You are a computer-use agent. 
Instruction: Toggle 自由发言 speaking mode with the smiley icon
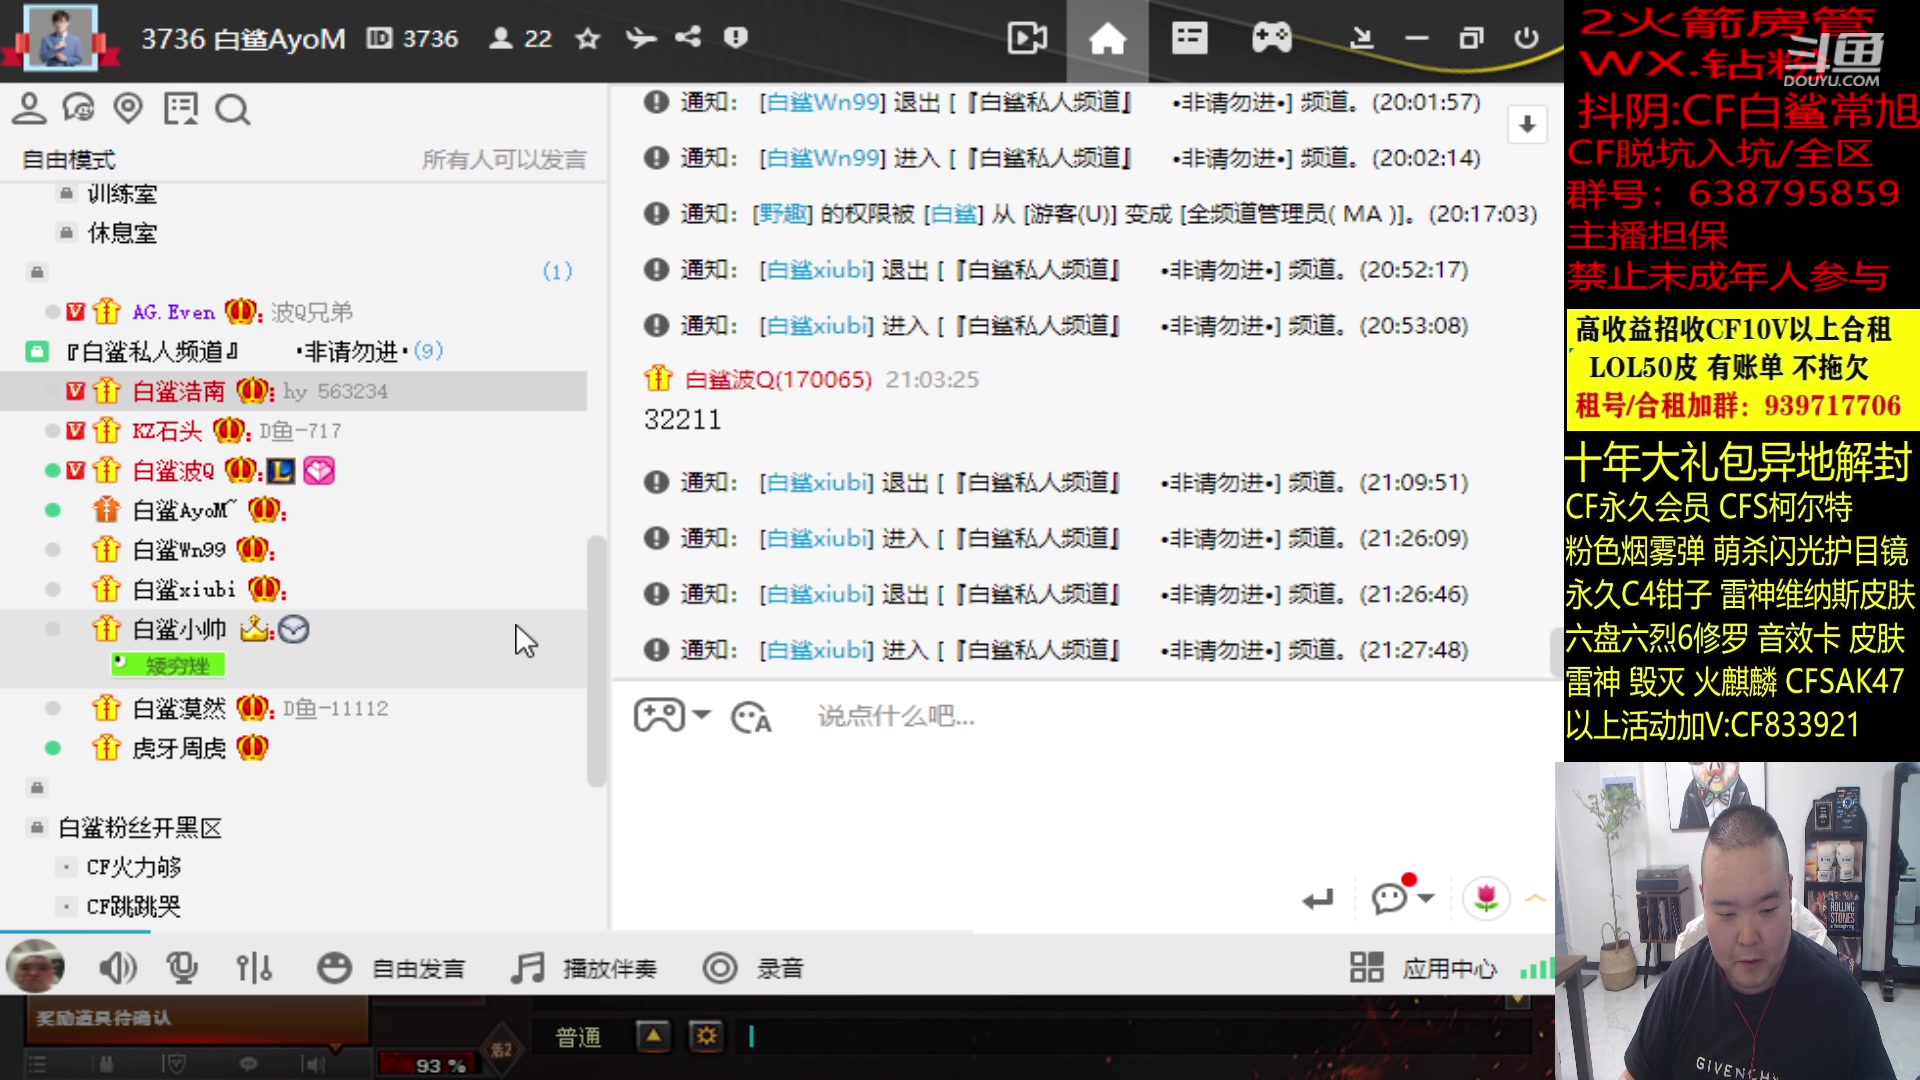click(x=335, y=967)
